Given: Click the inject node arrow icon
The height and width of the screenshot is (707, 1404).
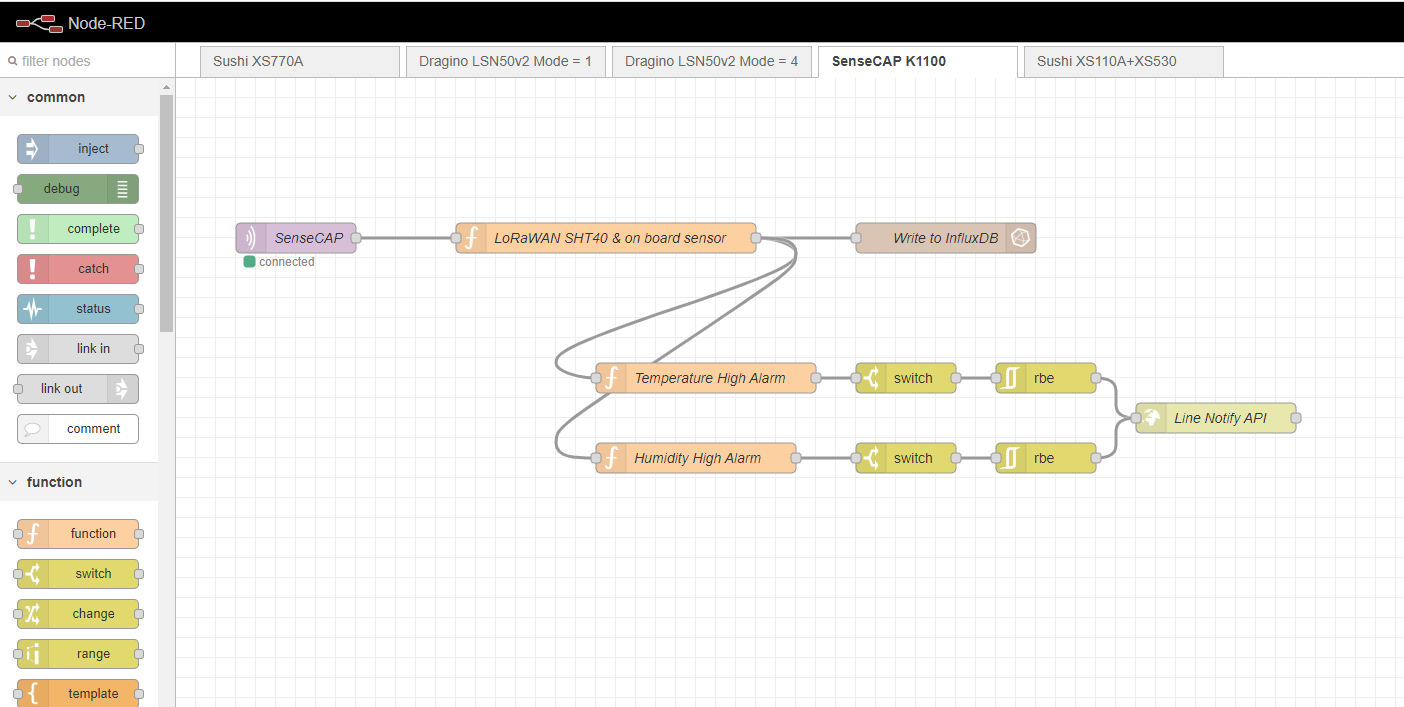Looking at the screenshot, I should (x=32, y=149).
